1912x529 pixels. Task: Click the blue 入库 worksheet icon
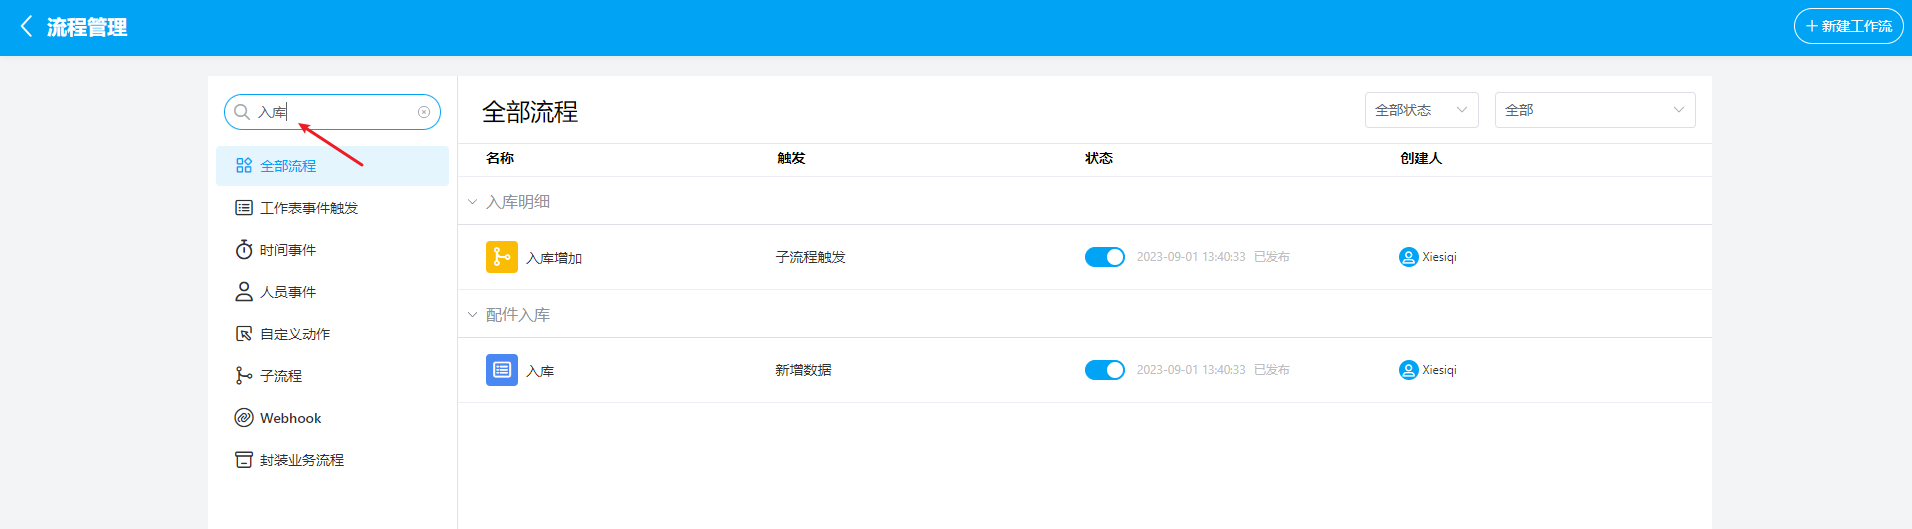(x=502, y=370)
